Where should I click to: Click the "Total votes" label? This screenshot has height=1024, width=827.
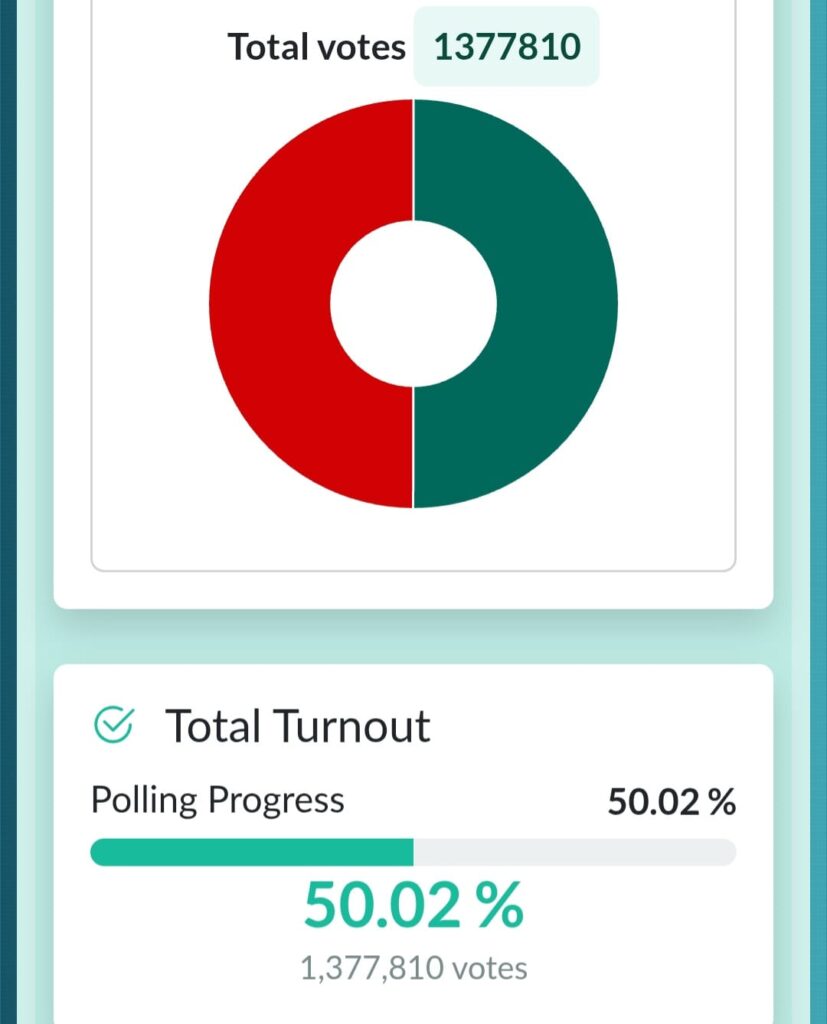316,47
